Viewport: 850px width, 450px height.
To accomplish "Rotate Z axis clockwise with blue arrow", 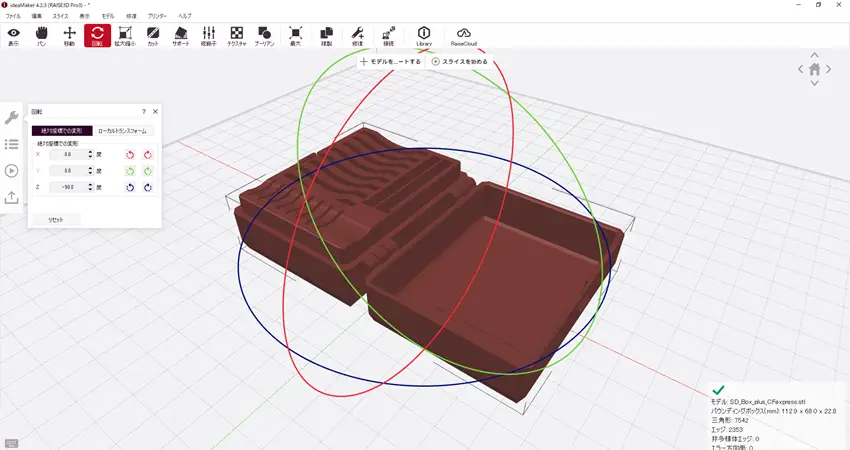I will [x=147, y=187].
